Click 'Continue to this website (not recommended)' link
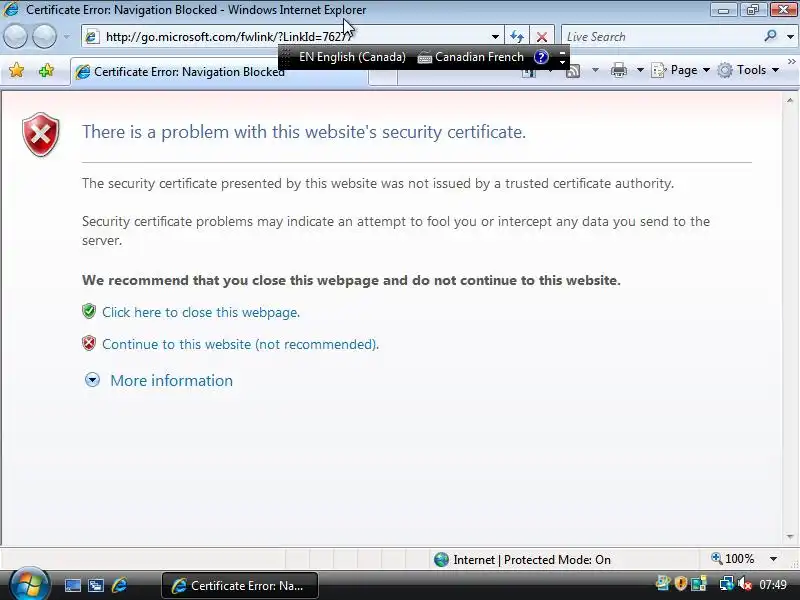This screenshot has height=600, width=800. [x=240, y=344]
